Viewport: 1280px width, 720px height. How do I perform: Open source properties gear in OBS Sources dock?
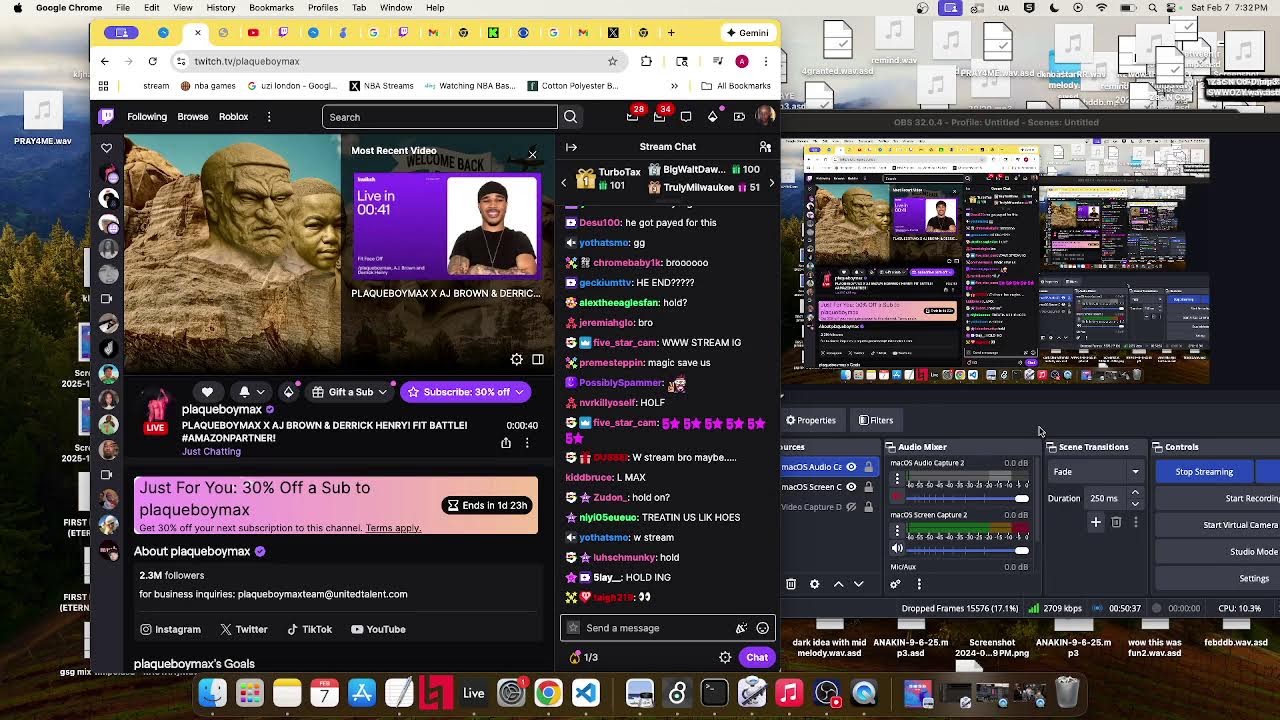click(814, 584)
